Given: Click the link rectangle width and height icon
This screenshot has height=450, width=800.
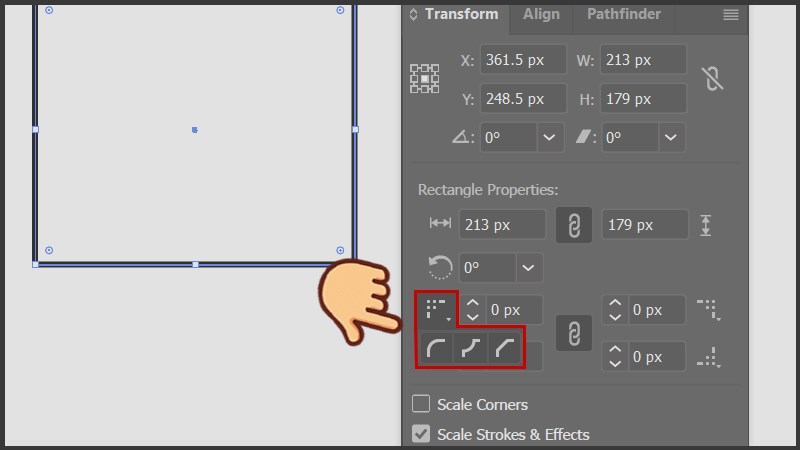Looking at the screenshot, I should (574, 225).
